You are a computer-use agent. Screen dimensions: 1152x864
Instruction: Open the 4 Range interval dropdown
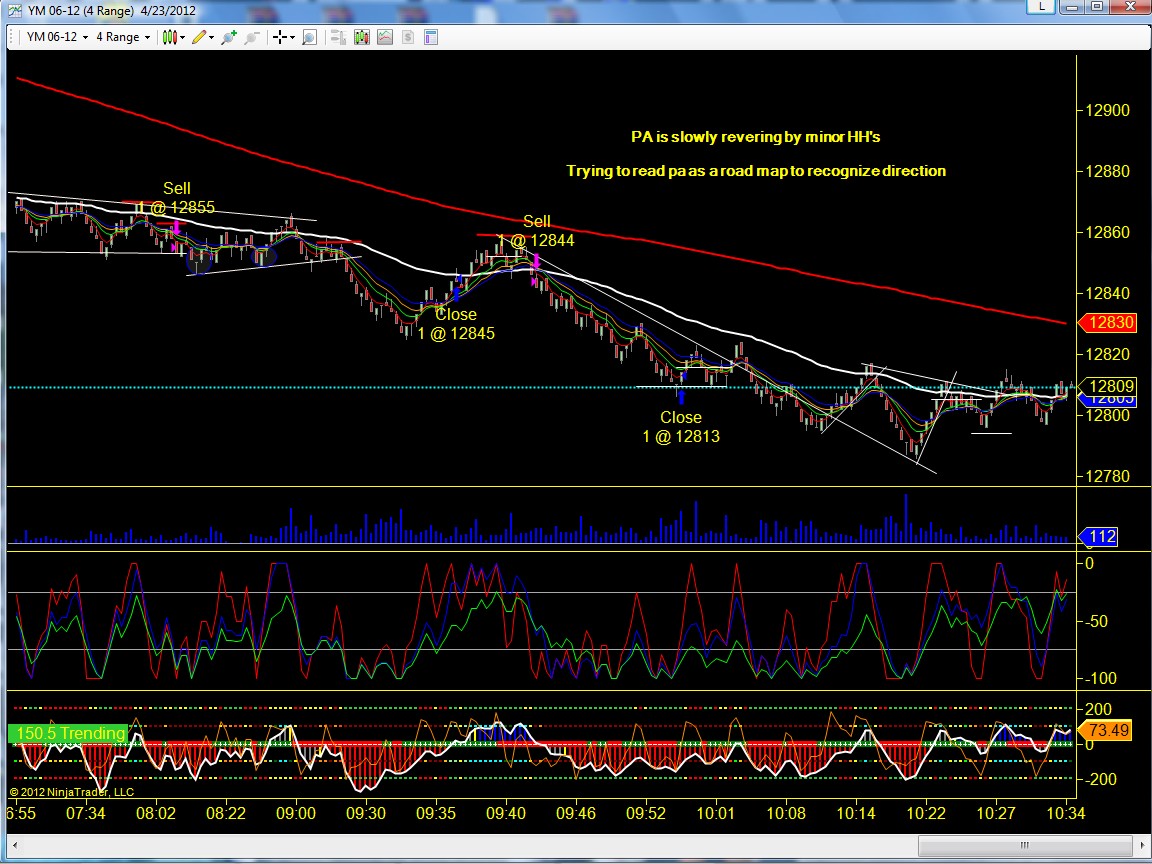[x=123, y=37]
